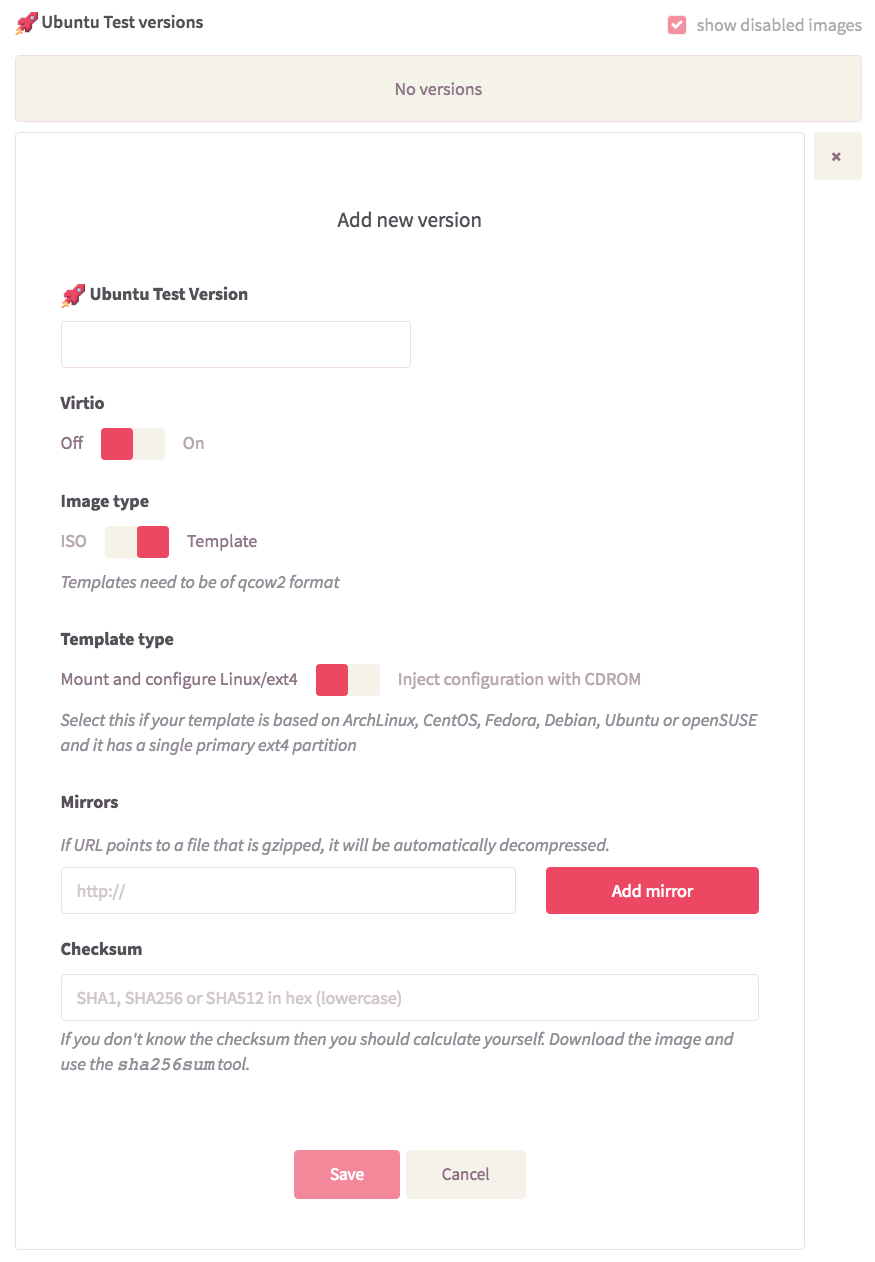Select the Virtio Off option label
This screenshot has height=1262, width=875.
click(72, 444)
